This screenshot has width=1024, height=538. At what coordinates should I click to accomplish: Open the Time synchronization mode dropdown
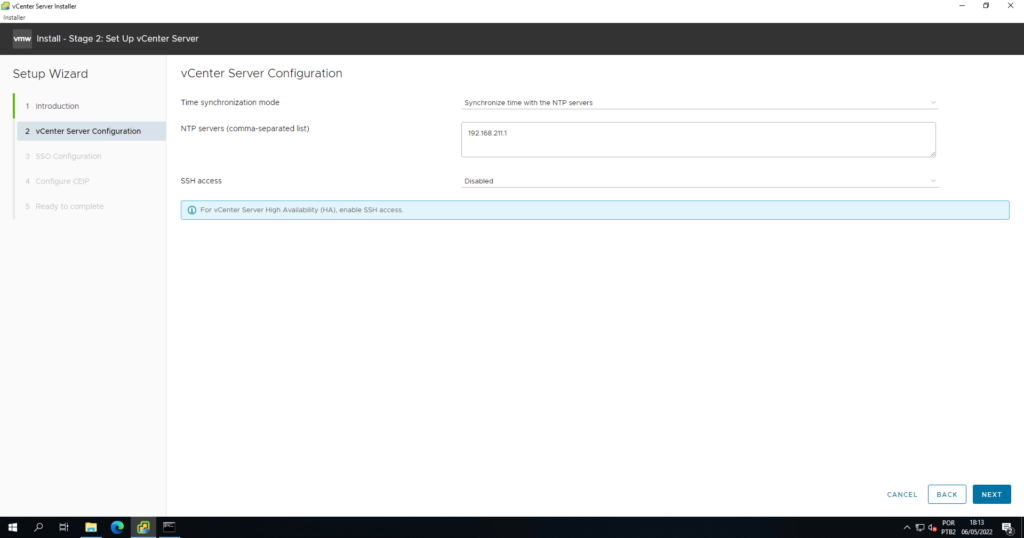click(699, 103)
